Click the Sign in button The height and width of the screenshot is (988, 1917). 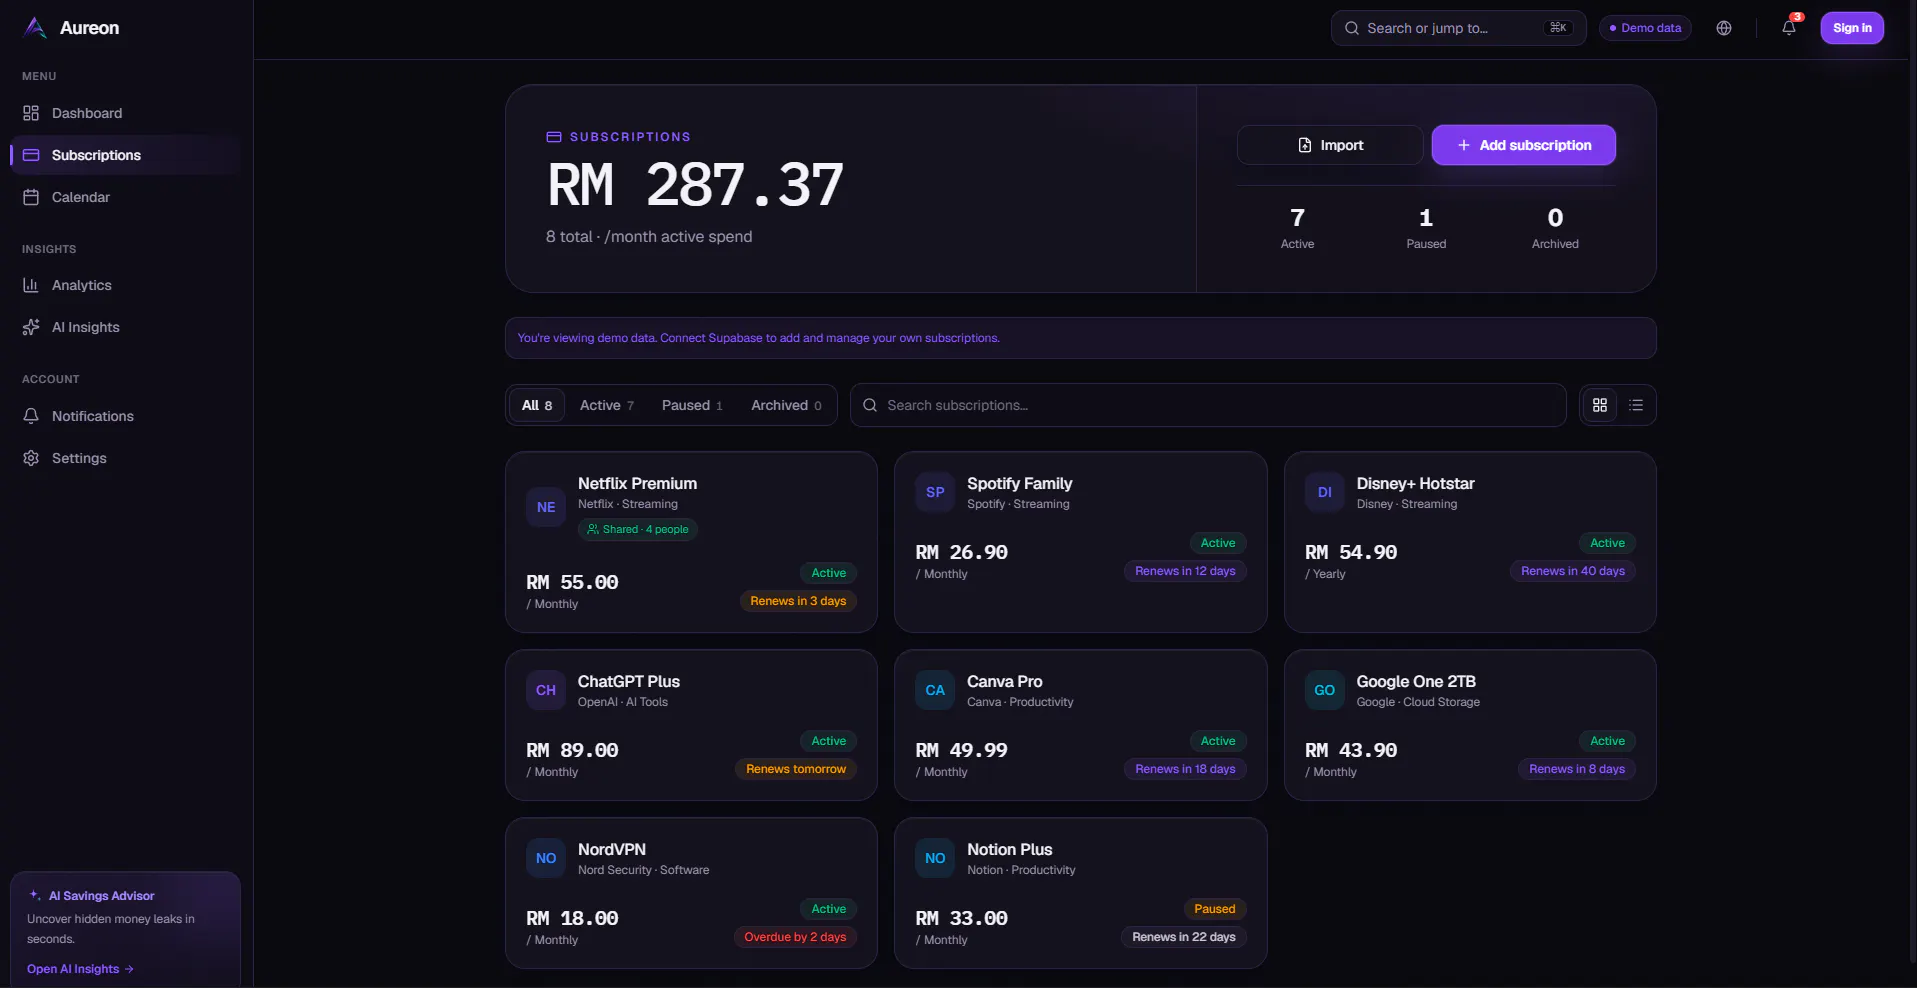1852,28
